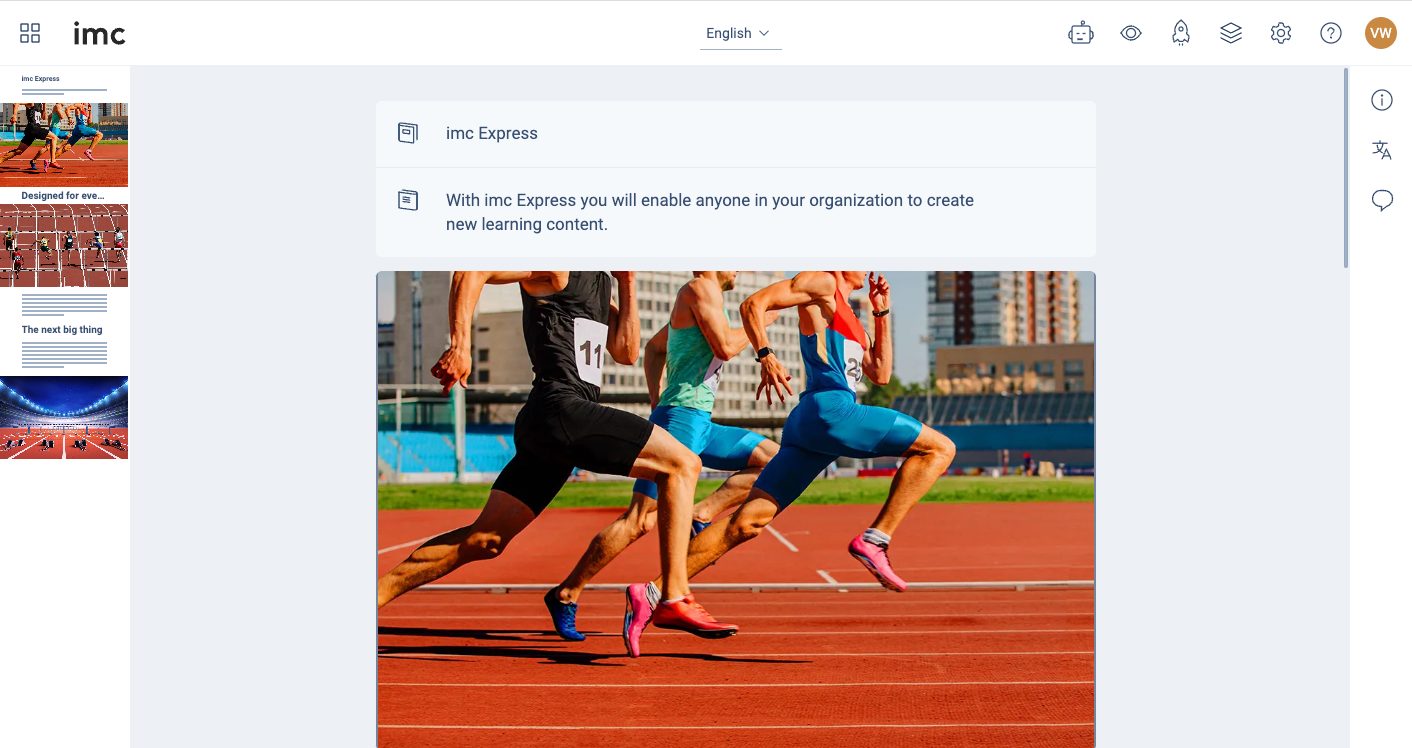This screenshot has height=748, width=1412.
Task: Open the help question mark icon
Action: coord(1331,33)
